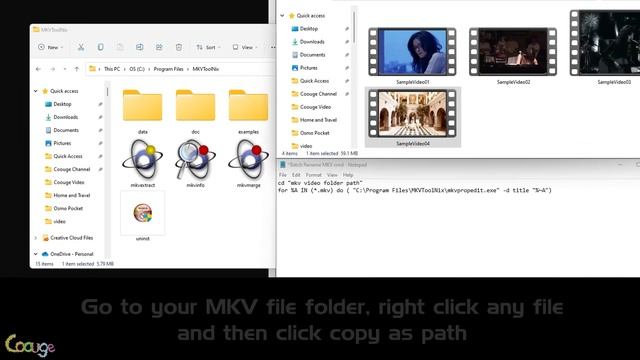
Task: Open Osmo Pocket in video window sidebar
Action: 314,133
